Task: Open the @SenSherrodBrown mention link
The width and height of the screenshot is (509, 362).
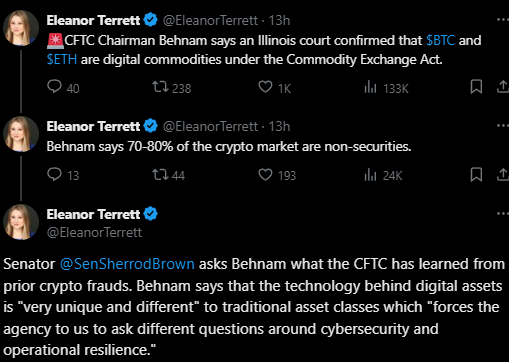Action: coord(127,264)
